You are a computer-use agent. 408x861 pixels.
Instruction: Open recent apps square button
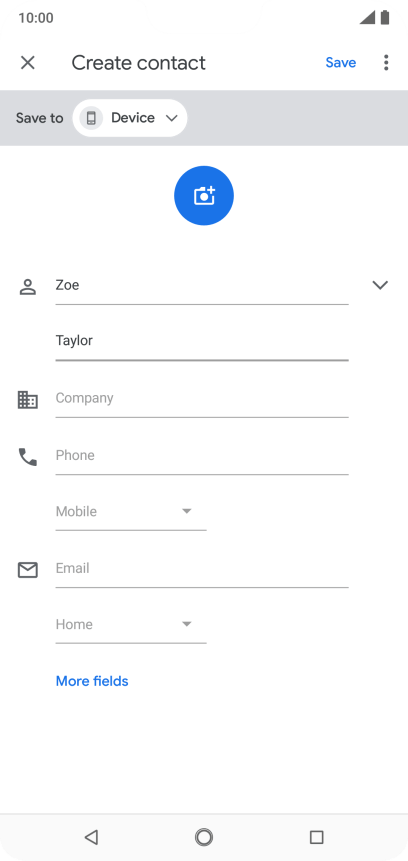(x=316, y=837)
